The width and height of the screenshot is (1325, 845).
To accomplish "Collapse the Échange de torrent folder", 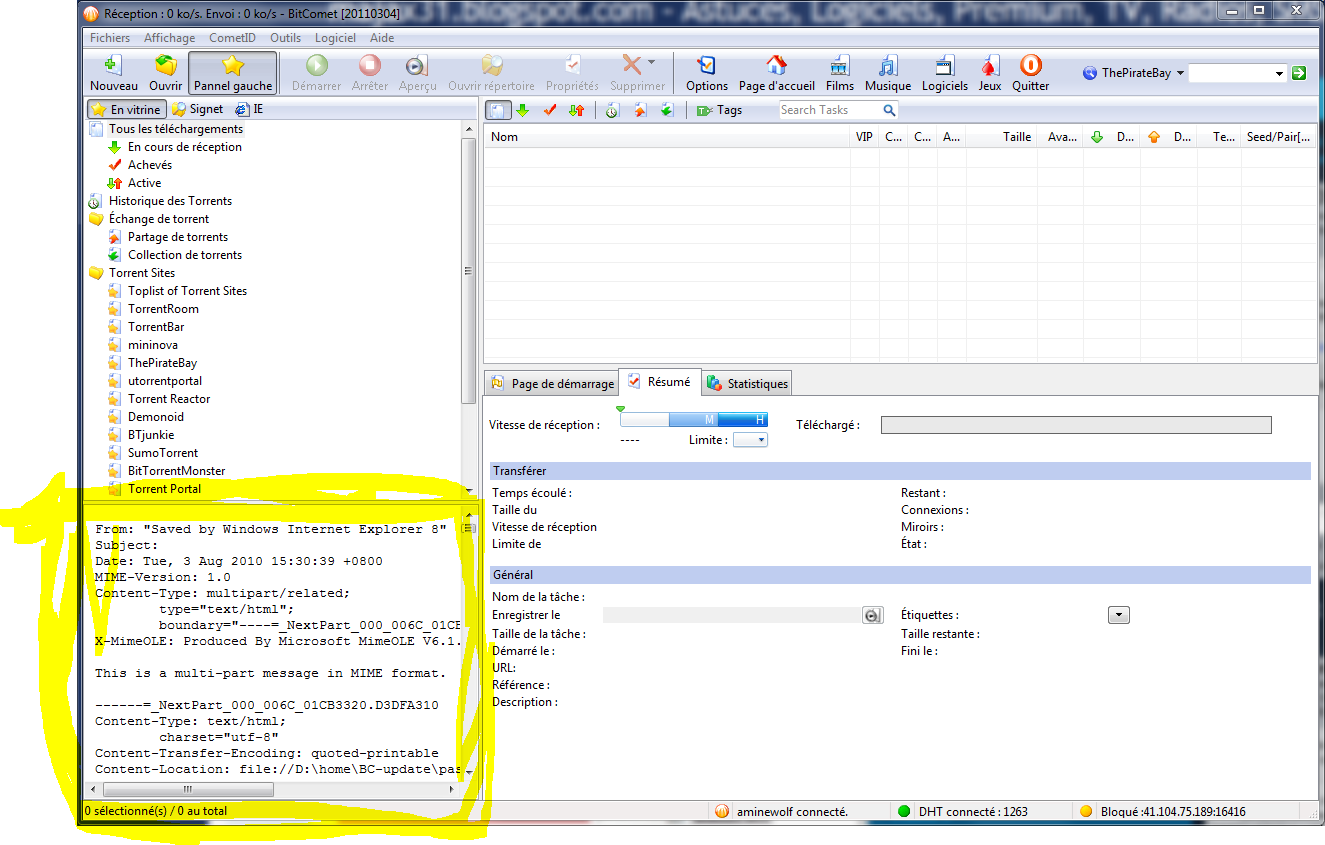I will [x=159, y=219].
